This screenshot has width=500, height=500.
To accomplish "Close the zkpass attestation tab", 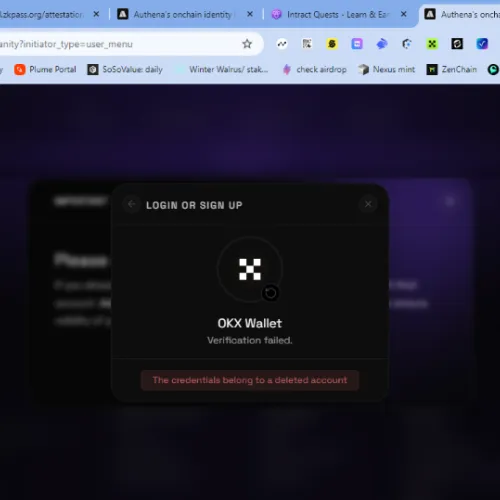I will tap(96, 14).
